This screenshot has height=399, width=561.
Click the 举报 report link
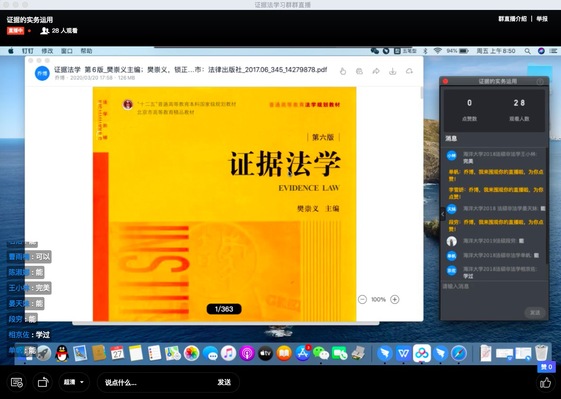542,19
